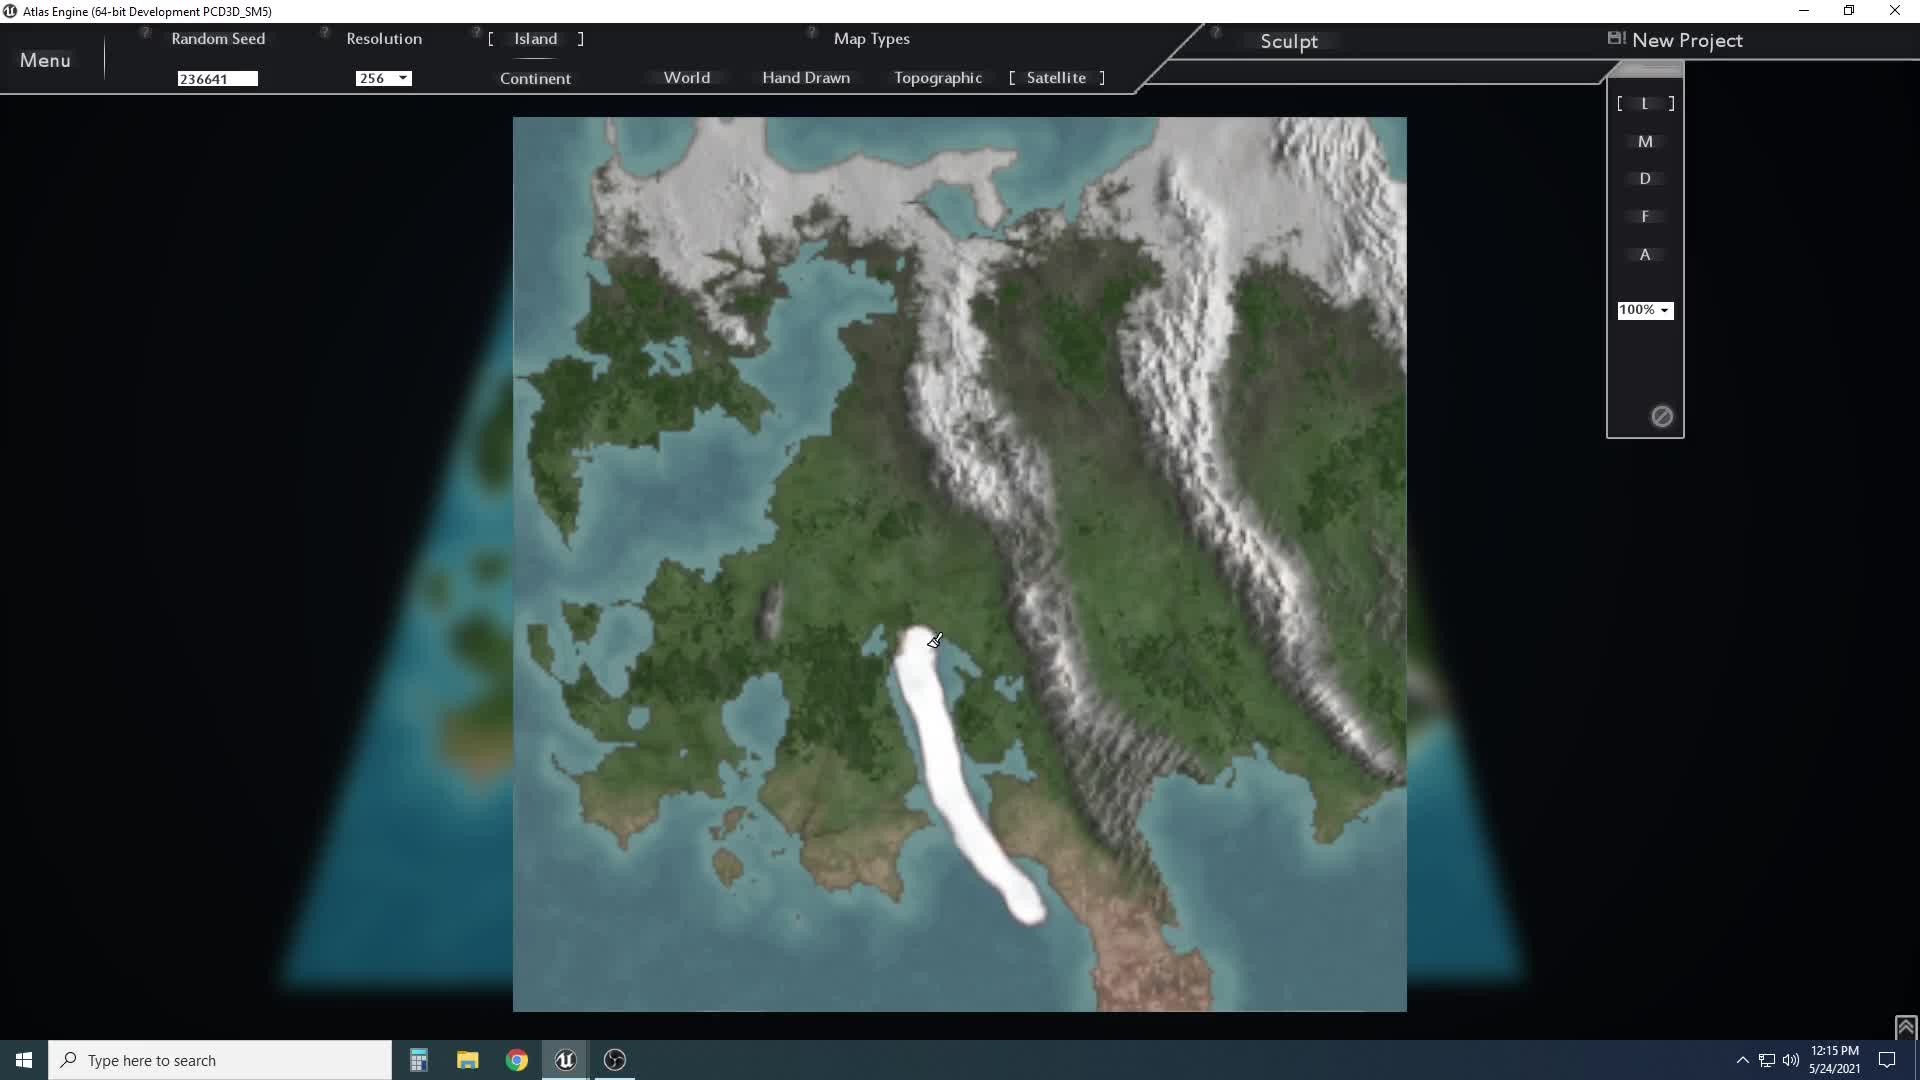The image size is (1920, 1080).
Task: Show hidden system tray icons chevron
Action: [1742, 1060]
